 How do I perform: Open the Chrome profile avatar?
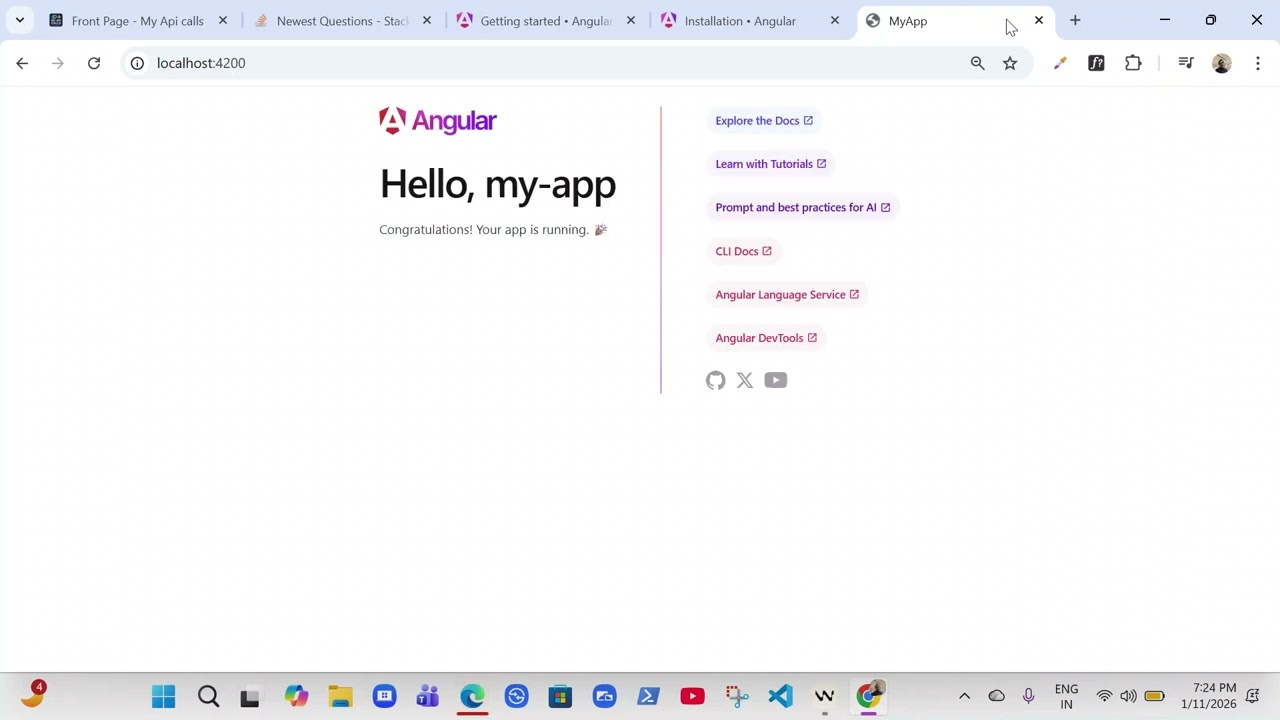click(1222, 63)
